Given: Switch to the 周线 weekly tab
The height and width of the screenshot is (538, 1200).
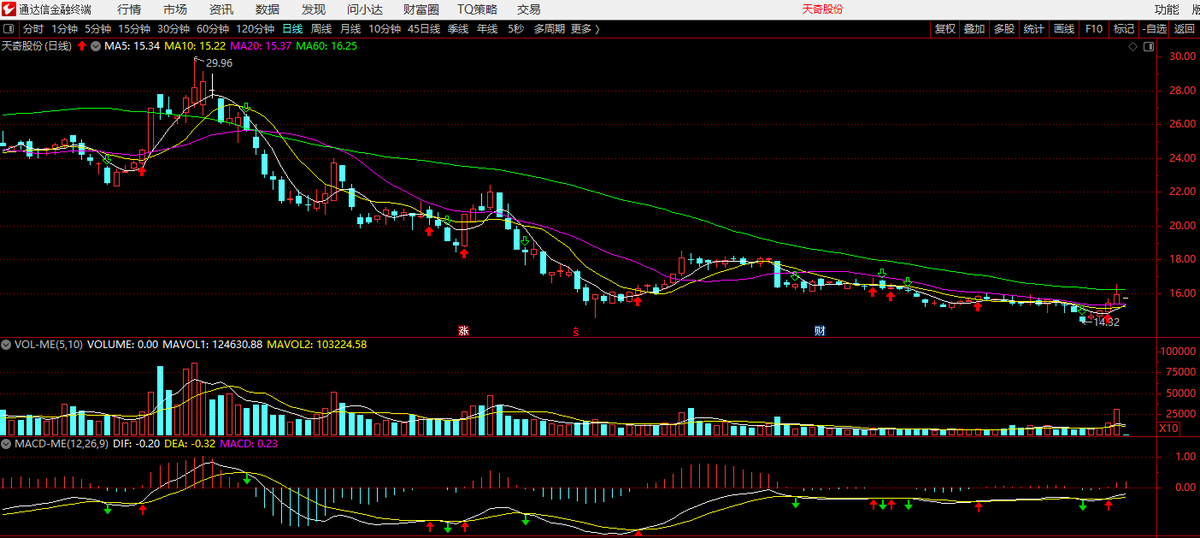Looking at the screenshot, I should pos(321,29).
